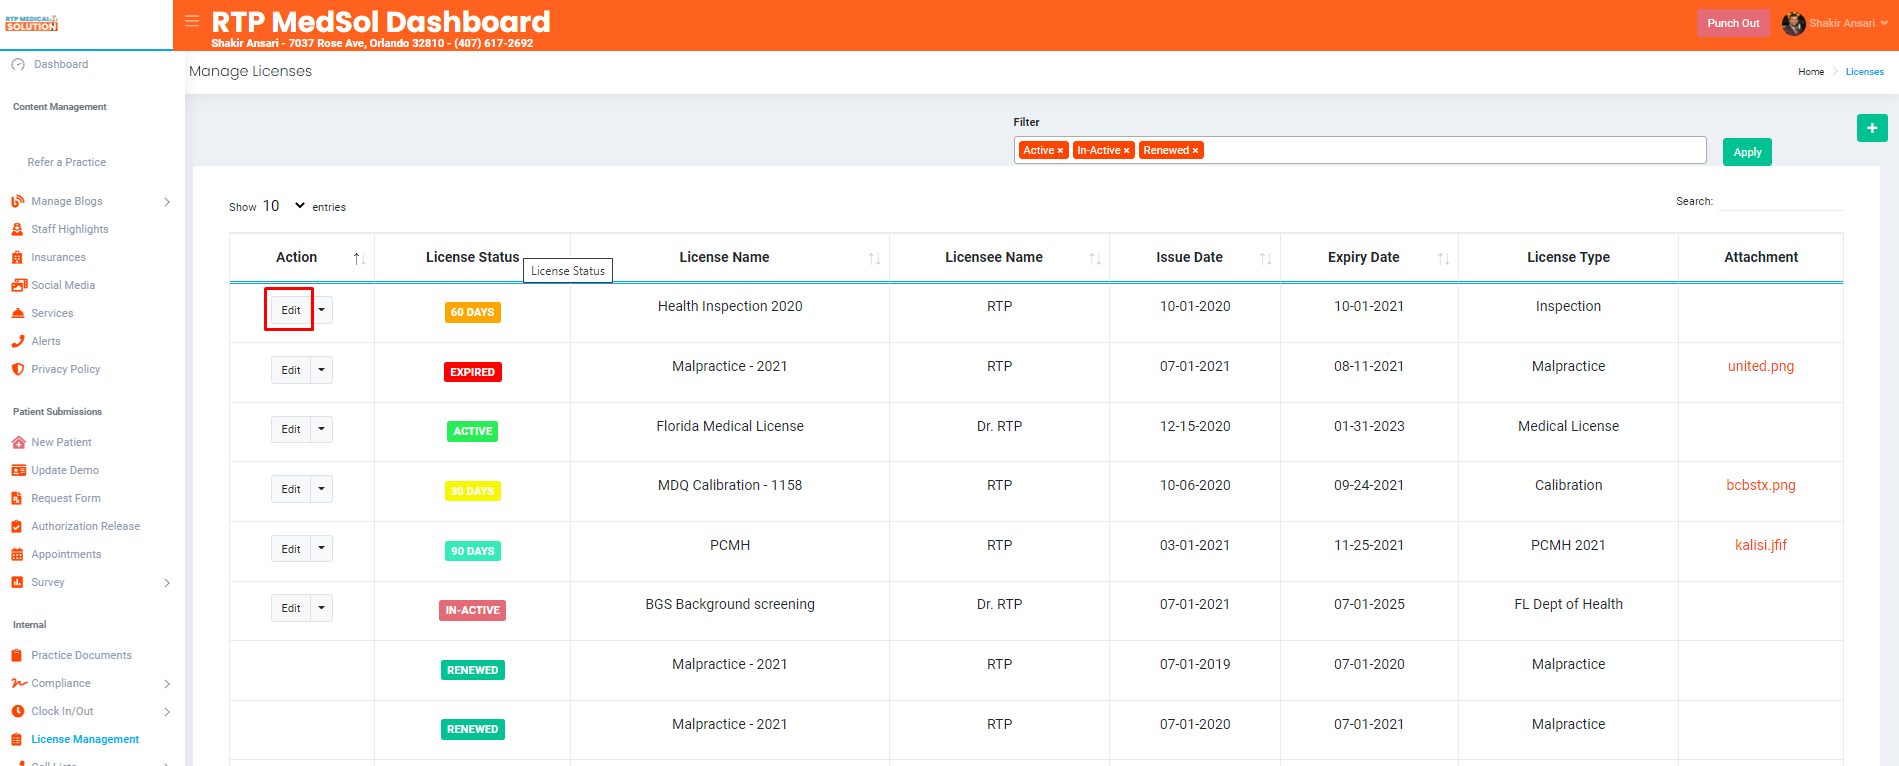Screen dimensions: 1899x766
Task: Edit the Health Inspection 2020 license
Action: pyautogui.click(x=291, y=310)
